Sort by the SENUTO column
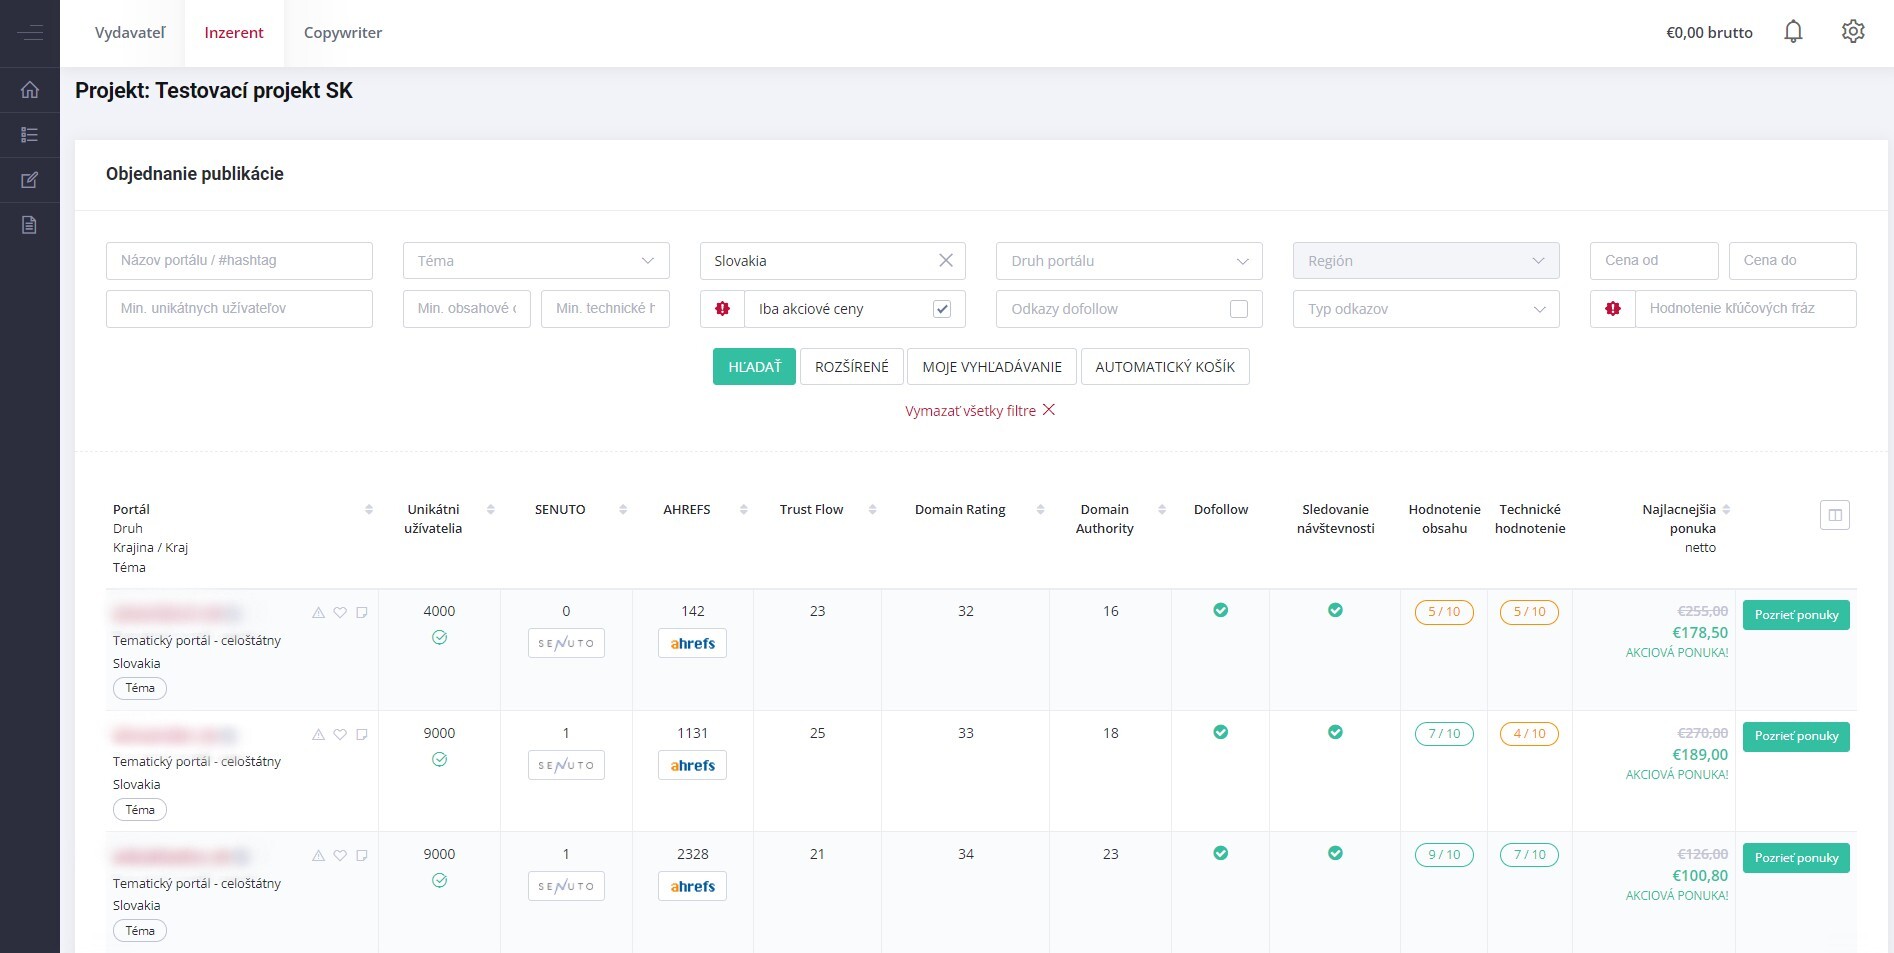 pyautogui.click(x=623, y=509)
